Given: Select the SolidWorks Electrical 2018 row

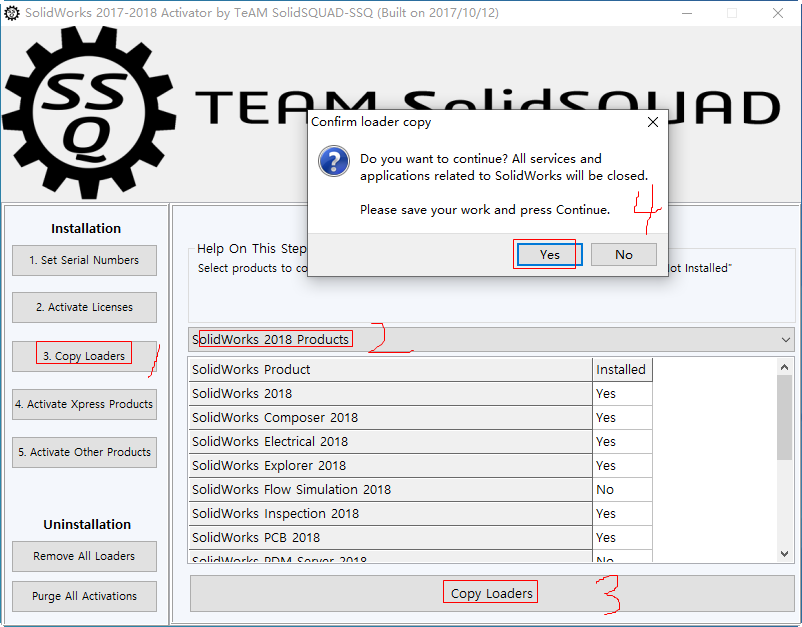Looking at the screenshot, I should [420, 442].
